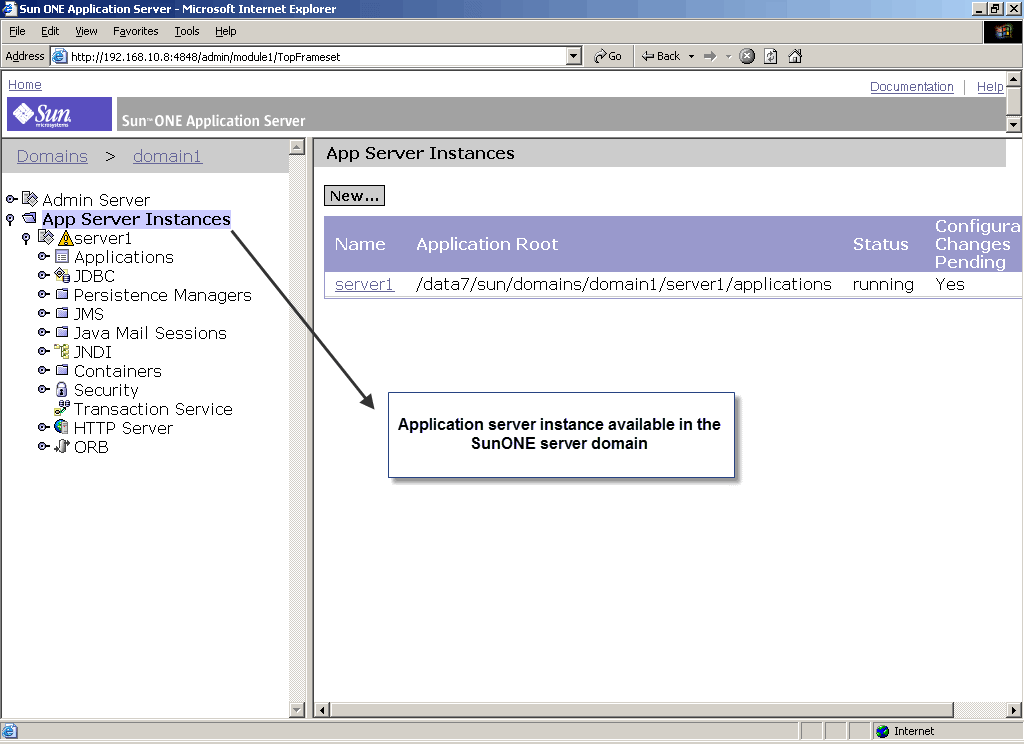Click the Help link in the header
The image size is (1024, 744).
coord(990,86)
